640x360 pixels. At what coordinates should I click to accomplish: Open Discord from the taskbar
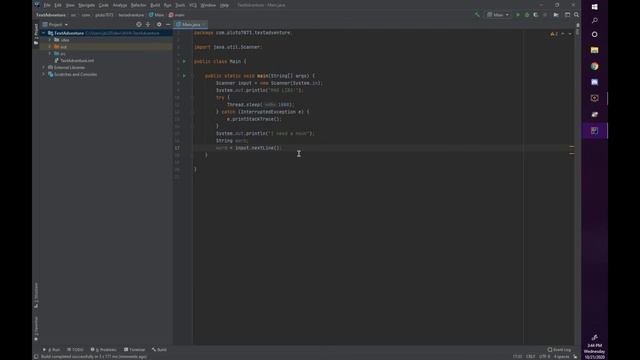pos(595,82)
